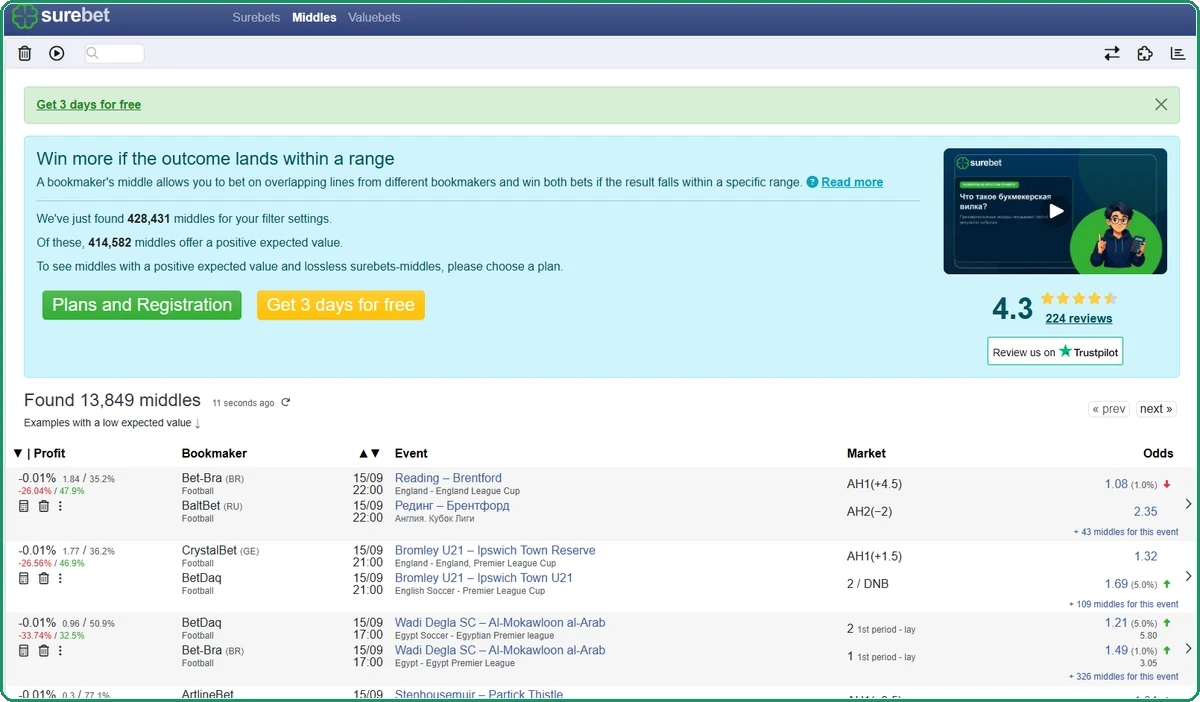Click the help question mark icon

[812, 182]
